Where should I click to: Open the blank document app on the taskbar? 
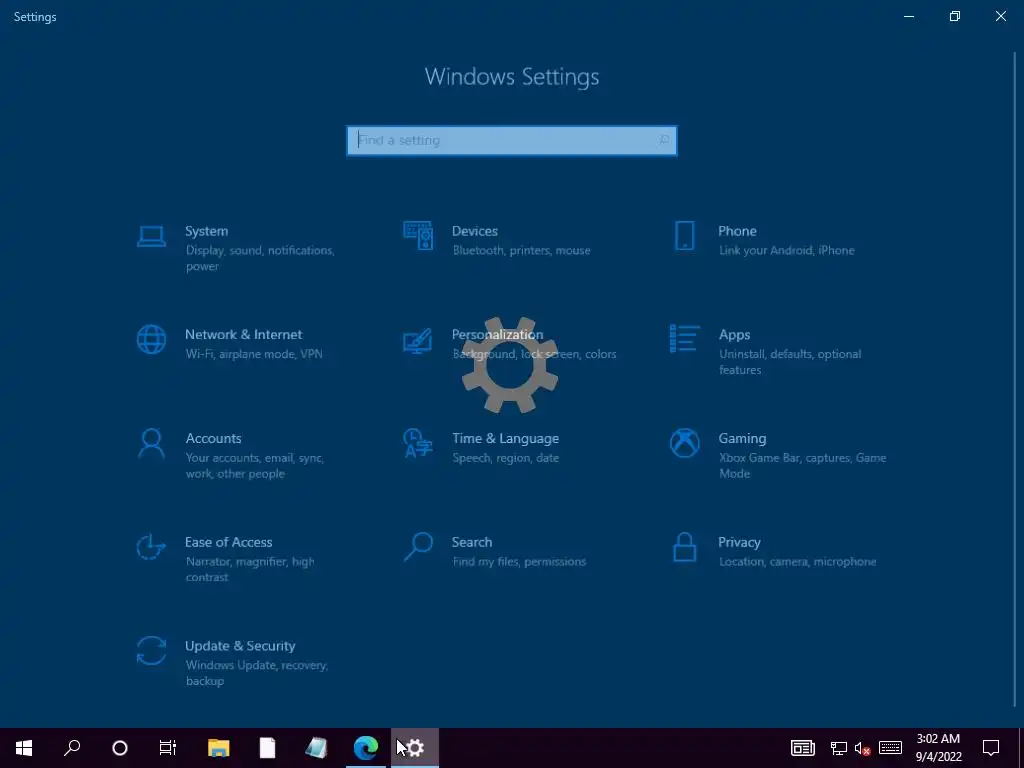click(x=267, y=748)
